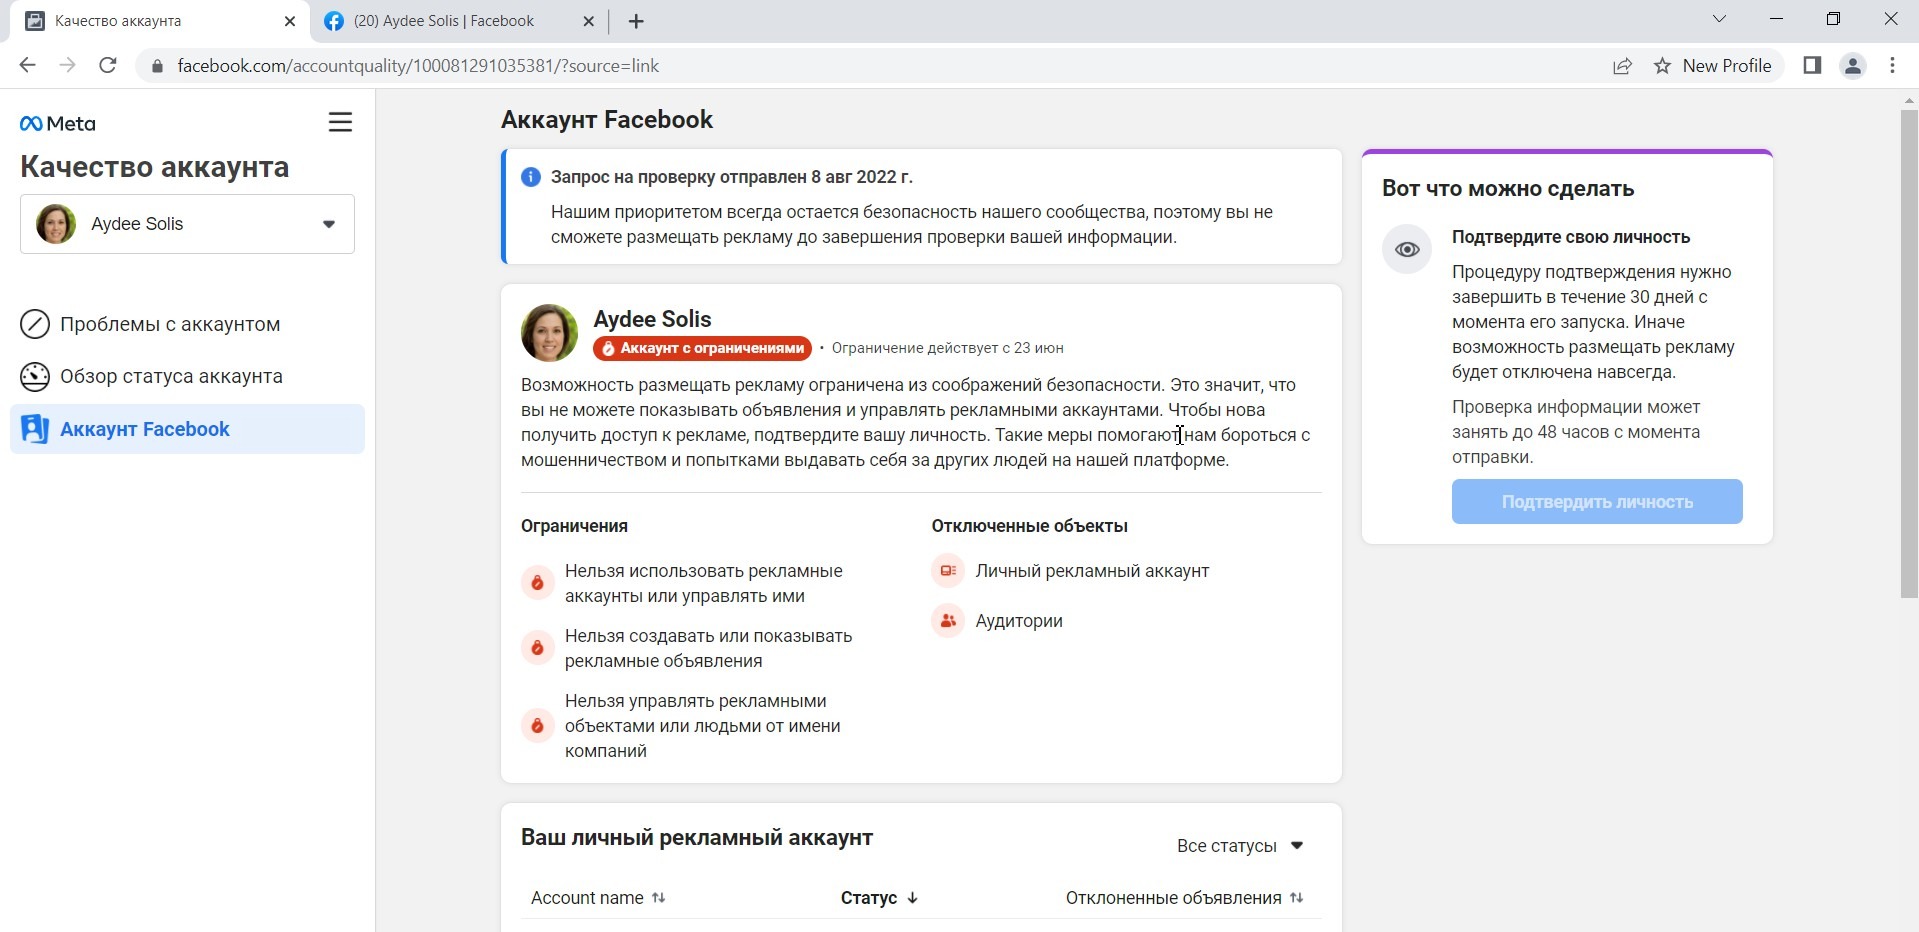Click the Aydee Solis profile photo in card
Viewport: 1919px width, 932px height.
[549, 333]
